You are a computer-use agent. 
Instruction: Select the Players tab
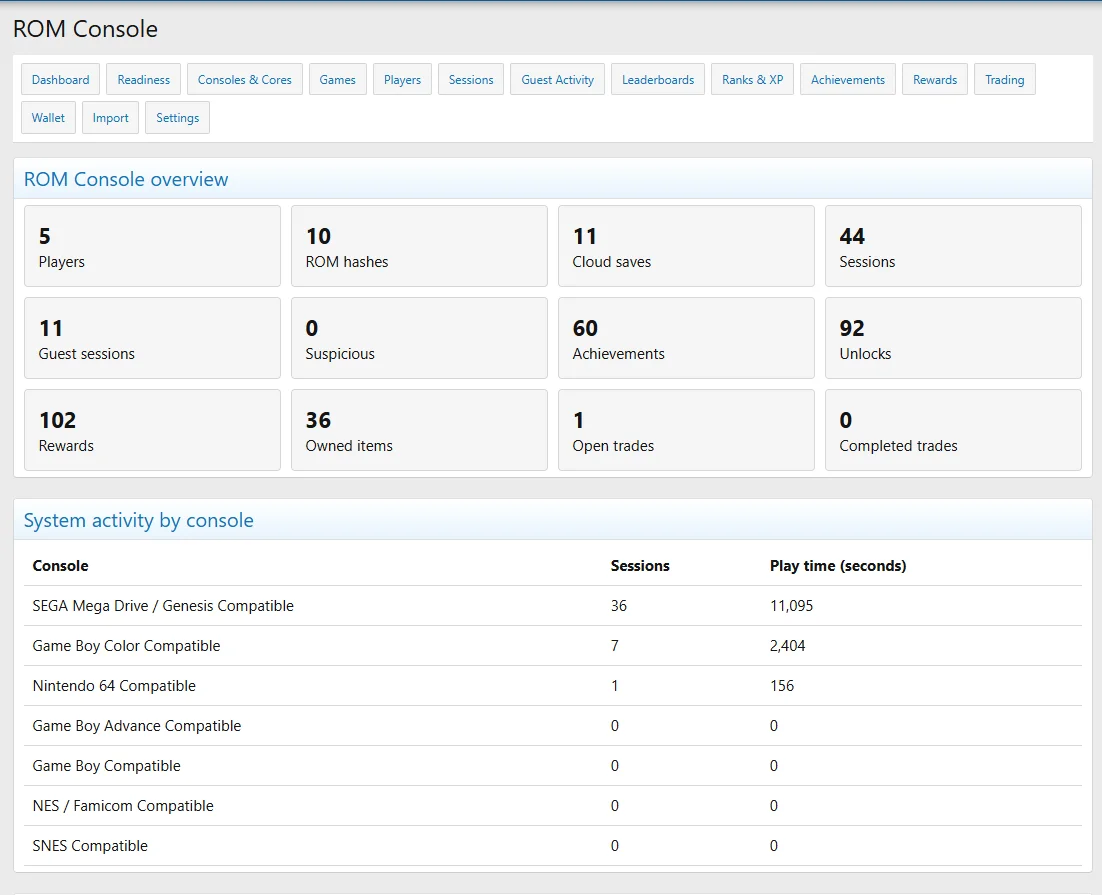(x=402, y=79)
